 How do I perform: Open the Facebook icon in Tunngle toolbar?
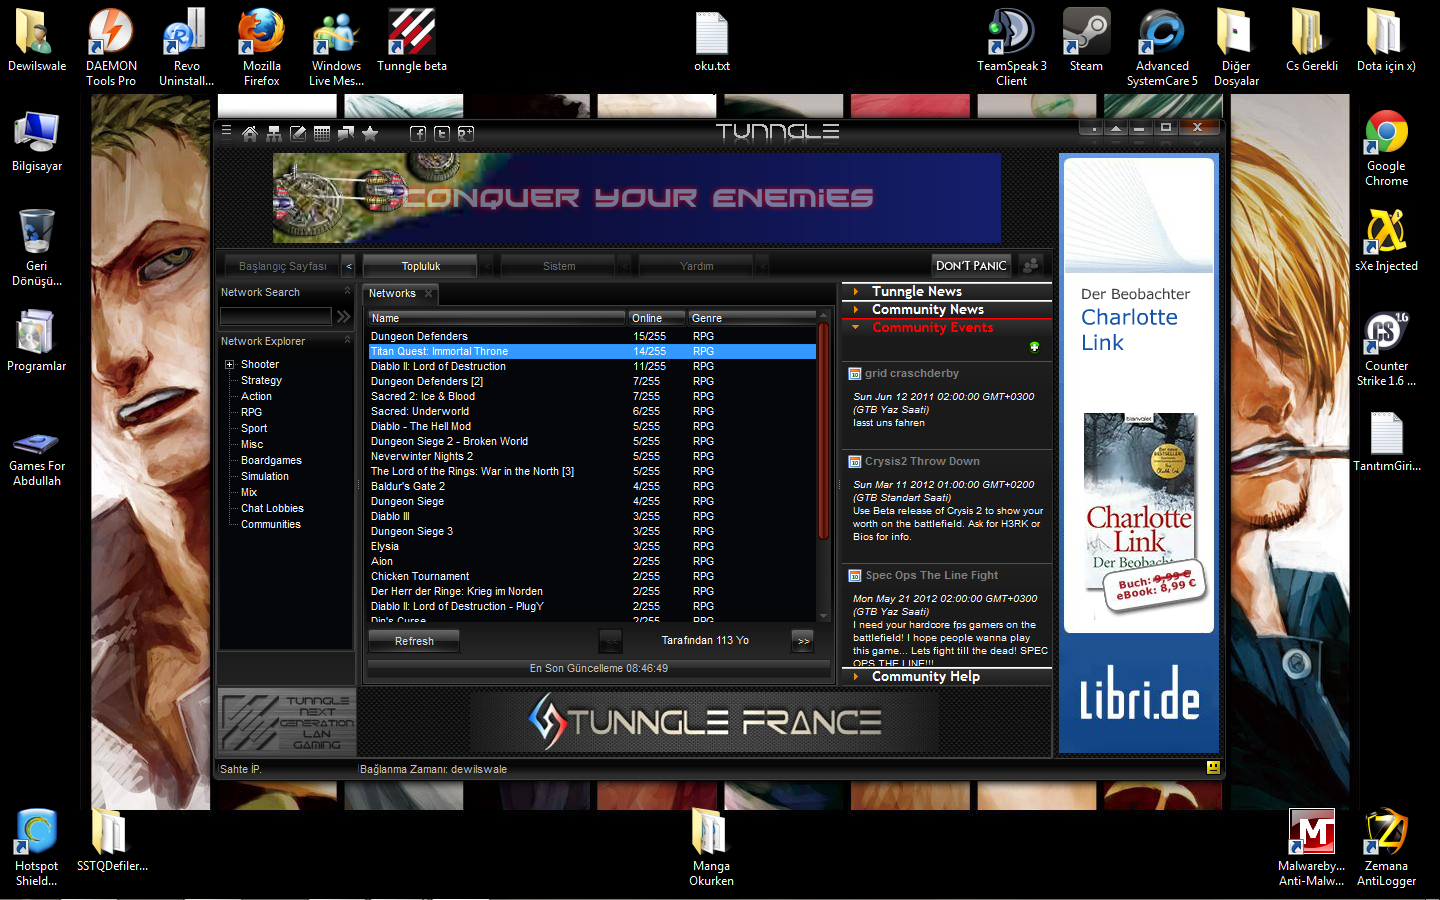coord(418,133)
